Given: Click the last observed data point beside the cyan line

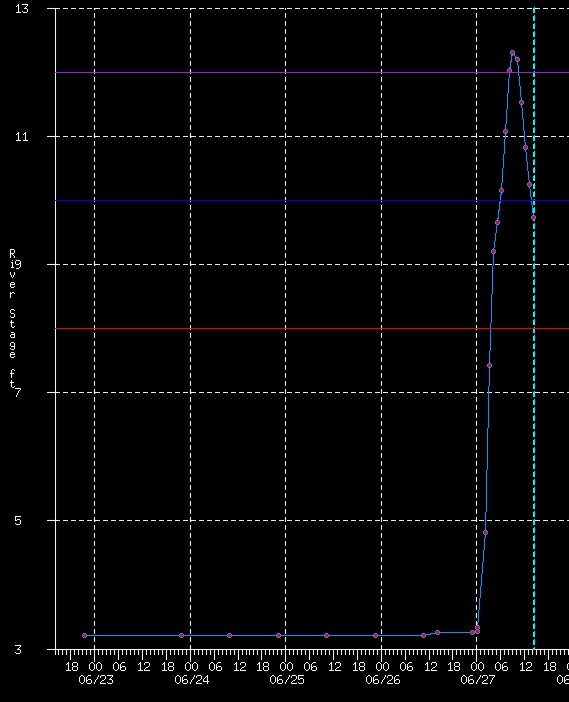Looking at the screenshot, I should 533,218.
